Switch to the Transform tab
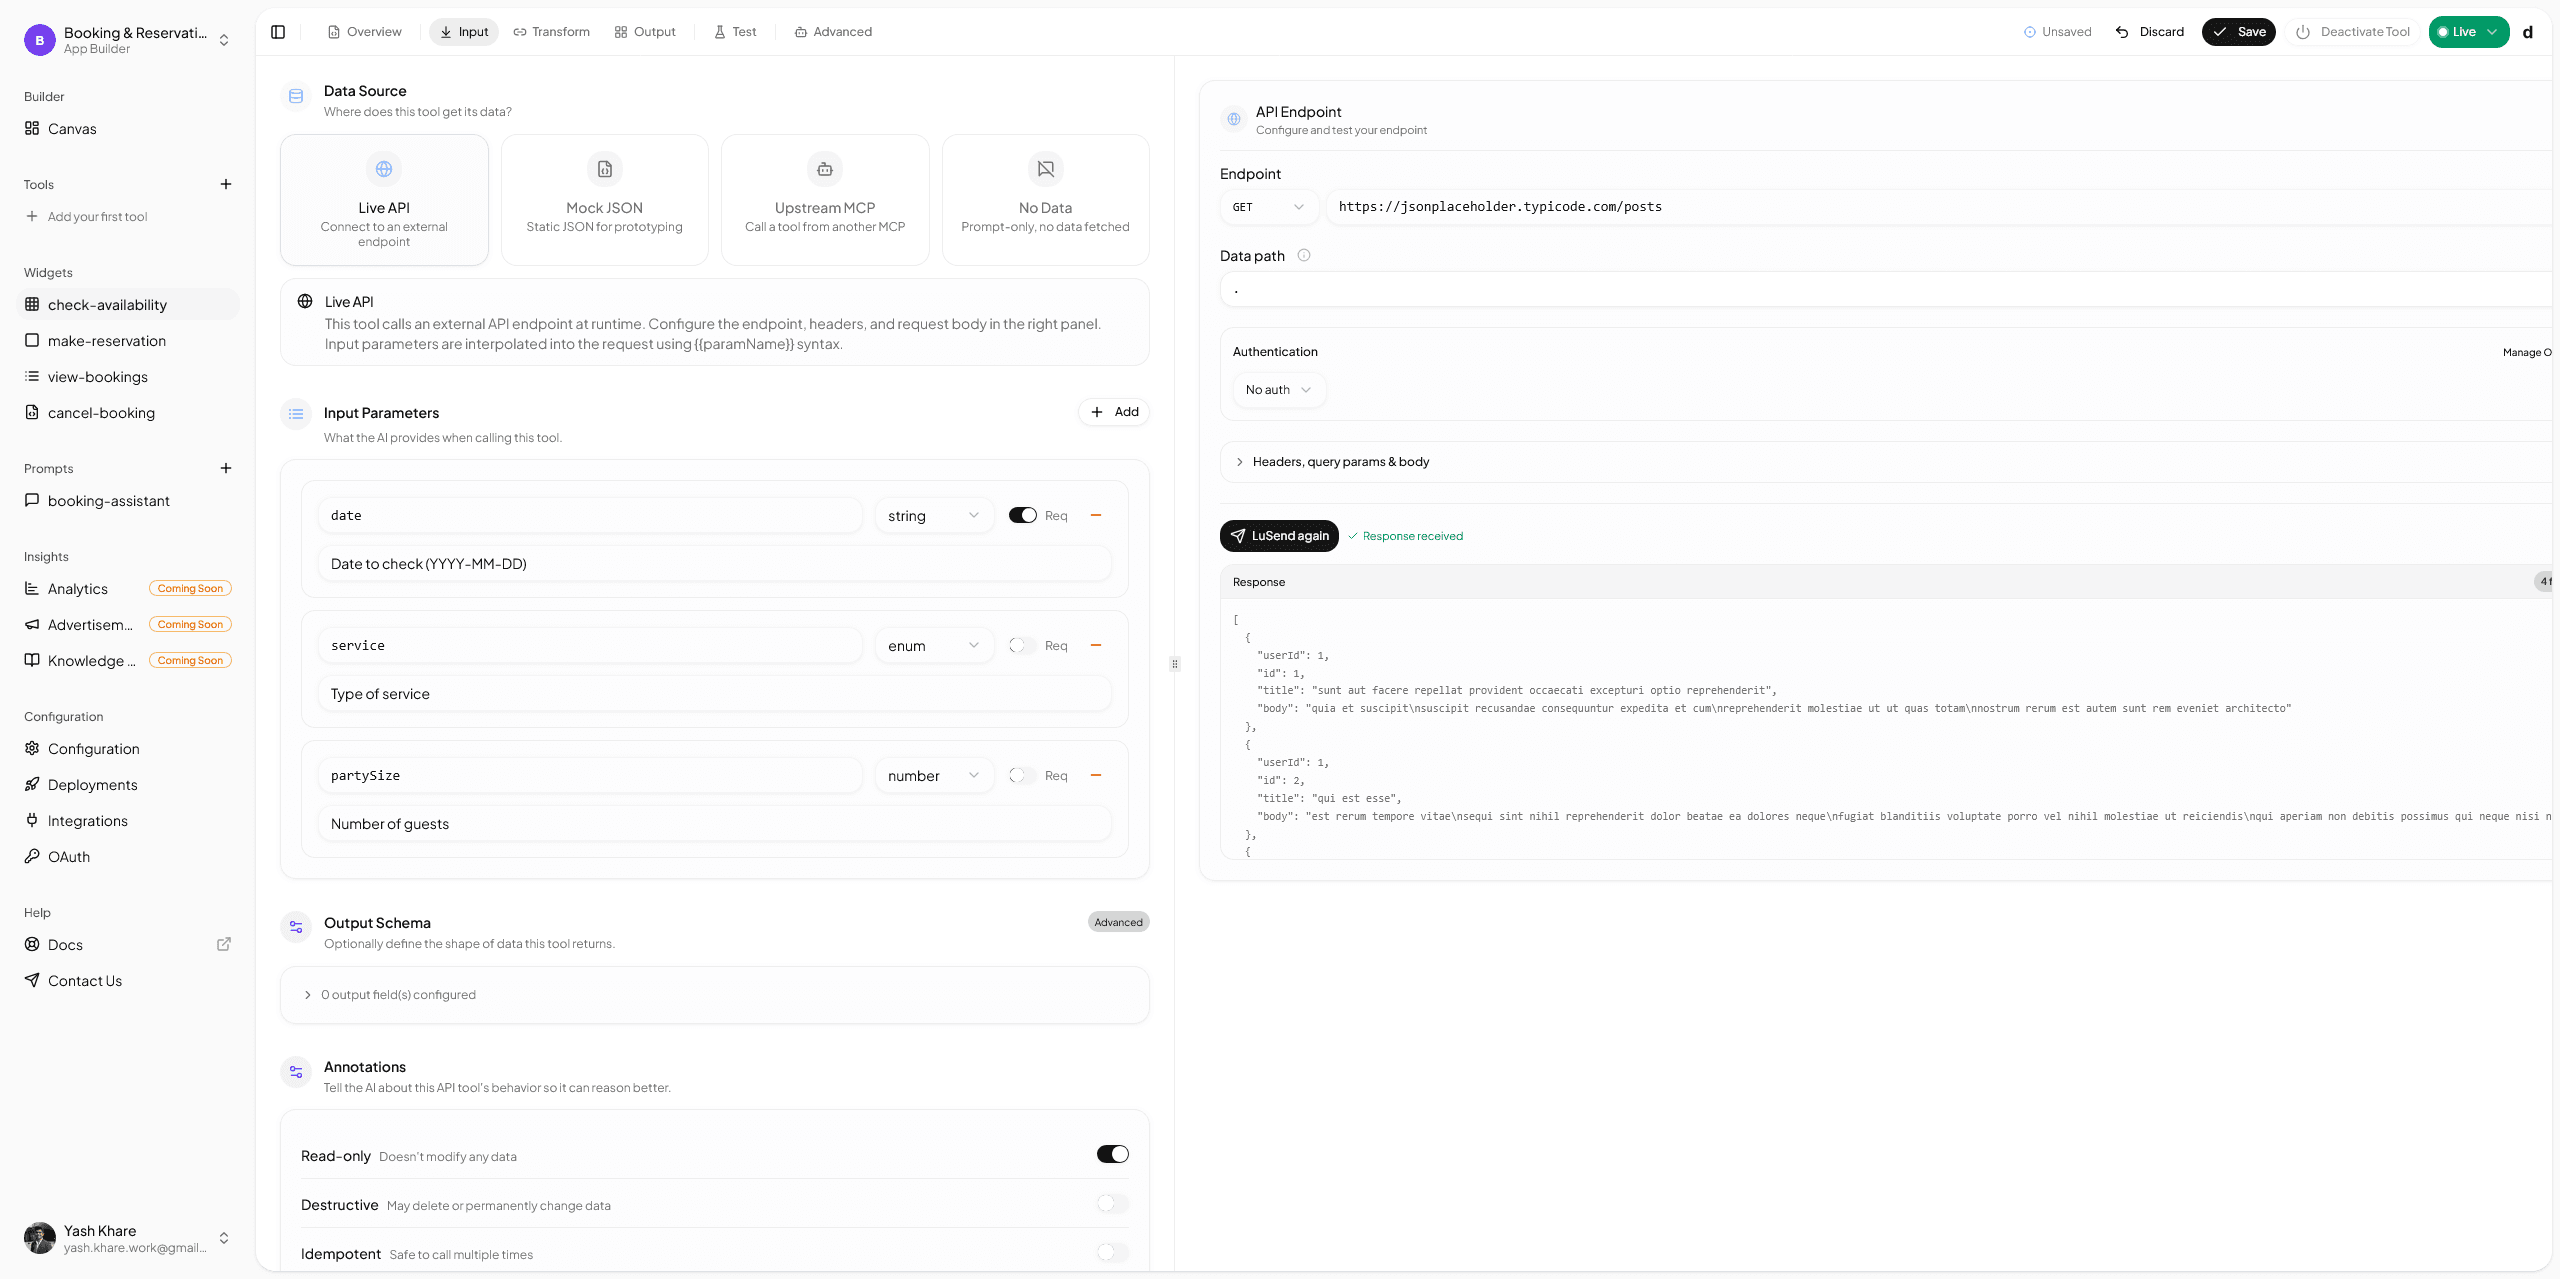The image size is (2560, 1279). (551, 31)
